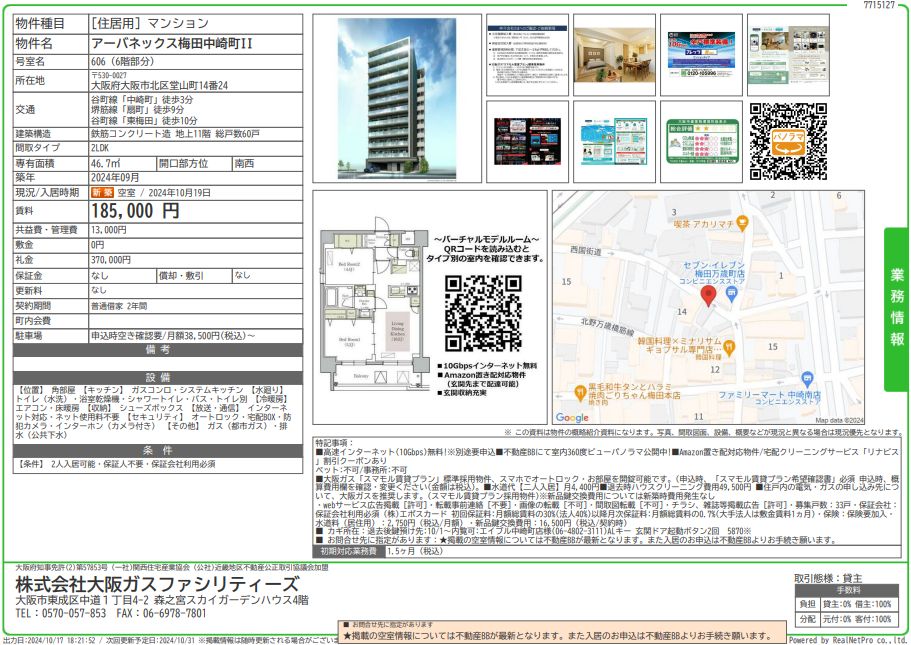Click property name アーバネックス梅田中崎町II
The width and height of the screenshot is (911, 645).
point(172,44)
